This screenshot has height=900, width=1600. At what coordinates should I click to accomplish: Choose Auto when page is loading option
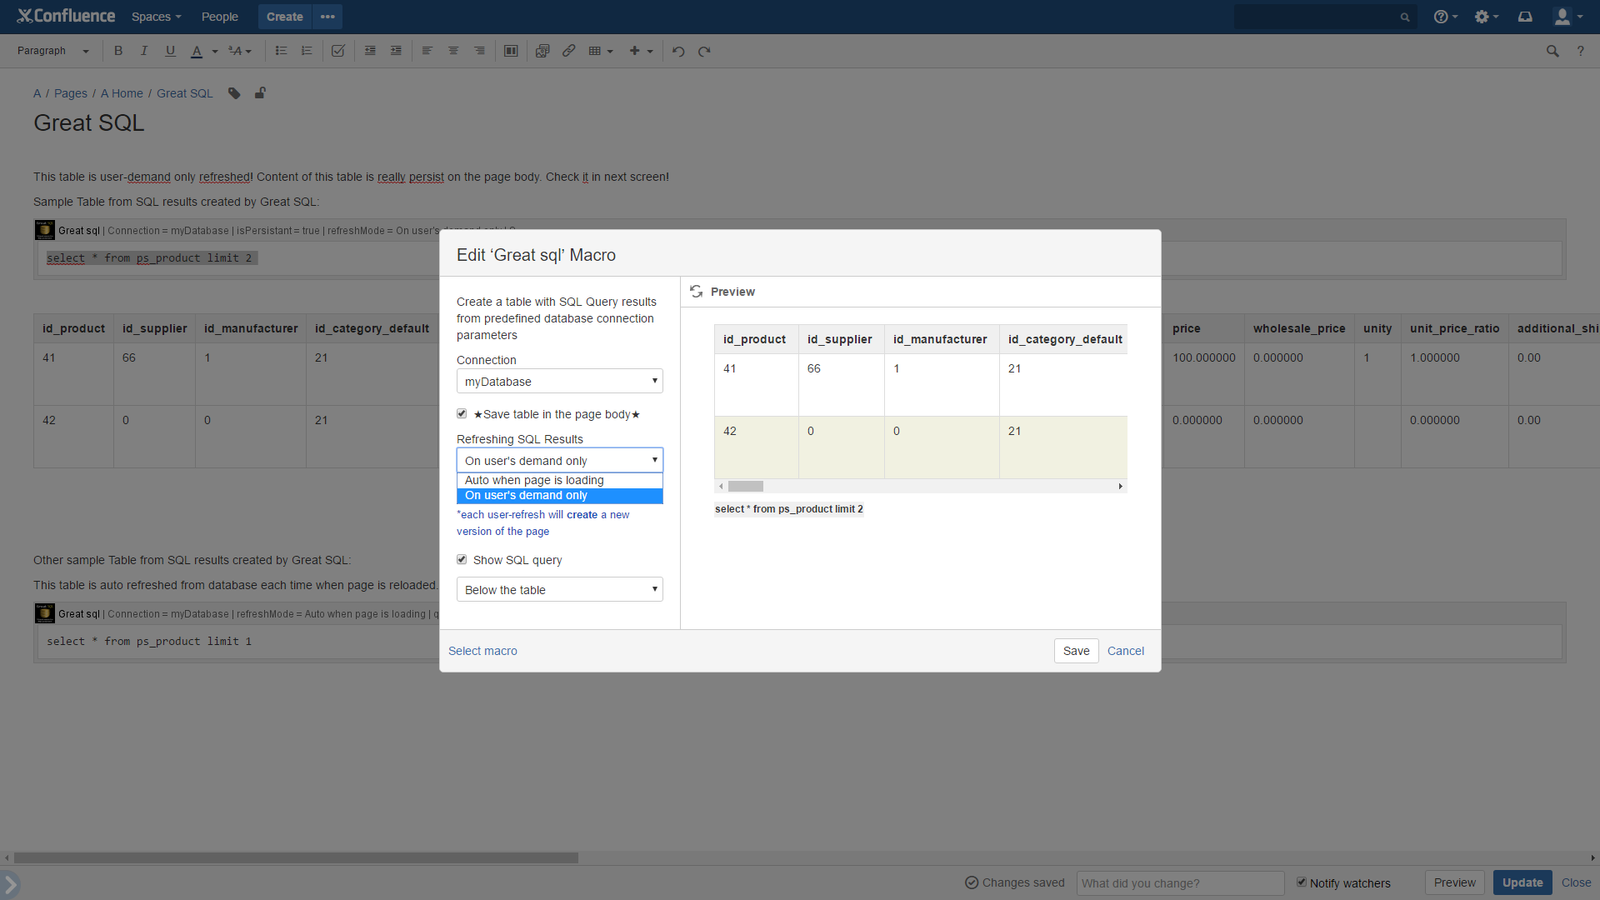560,480
